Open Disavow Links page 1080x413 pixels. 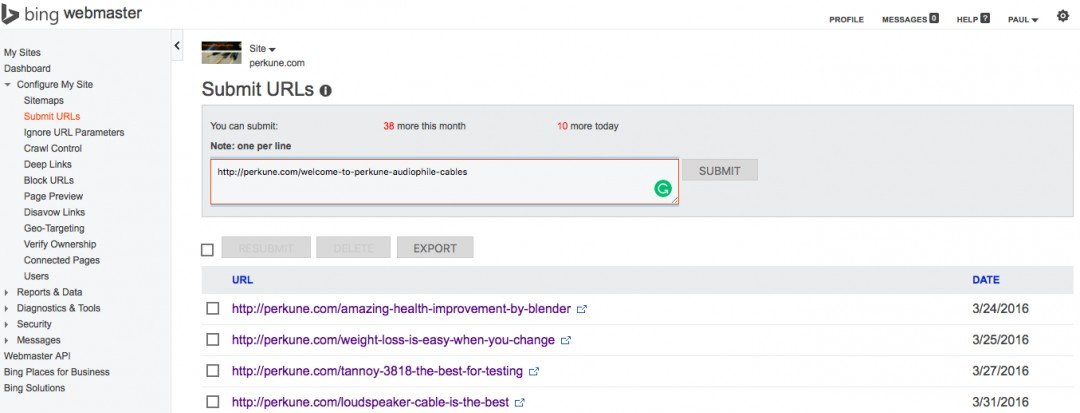(54, 212)
